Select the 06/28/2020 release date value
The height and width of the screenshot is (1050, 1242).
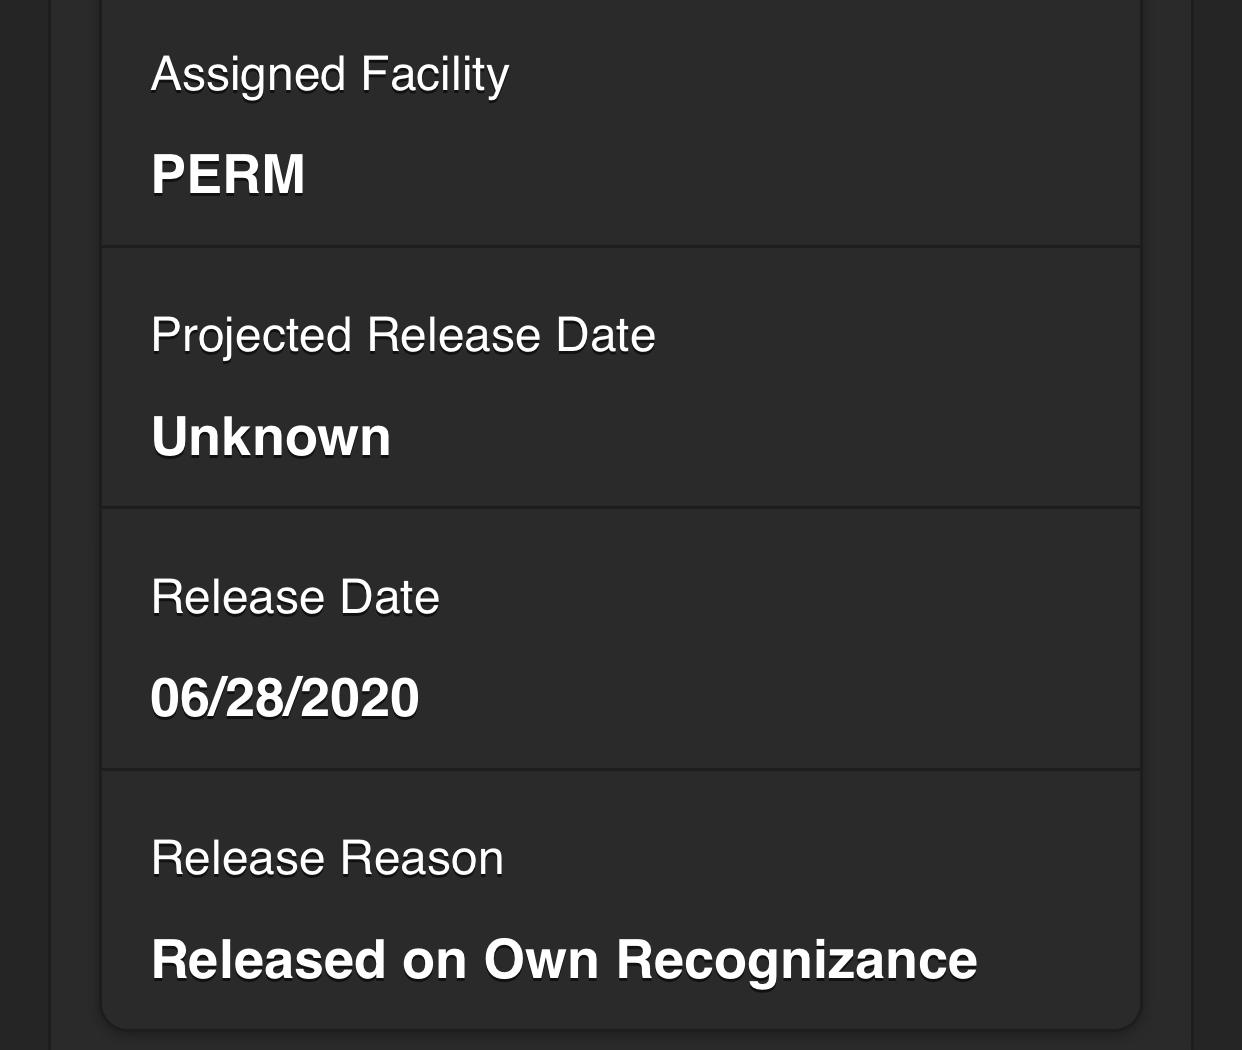pyautogui.click(x=284, y=698)
